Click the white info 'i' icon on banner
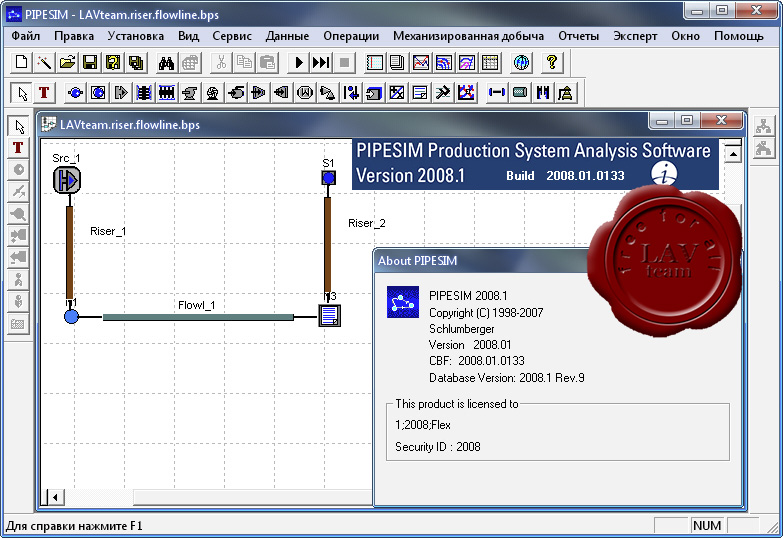 coord(664,173)
